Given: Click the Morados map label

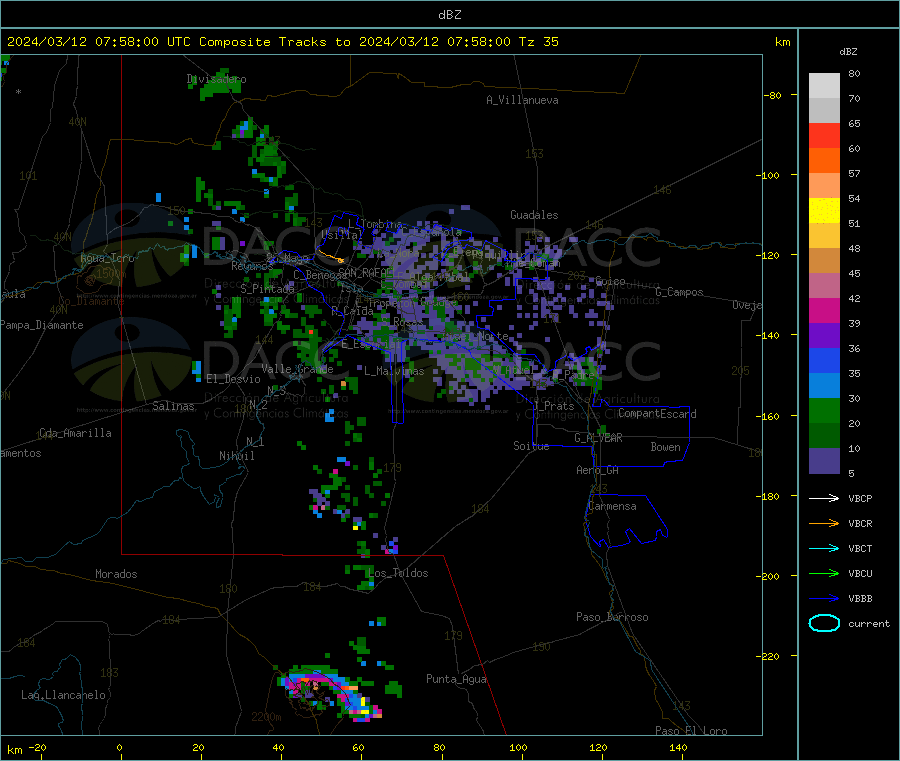Looking at the screenshot, I should point(116,574).
